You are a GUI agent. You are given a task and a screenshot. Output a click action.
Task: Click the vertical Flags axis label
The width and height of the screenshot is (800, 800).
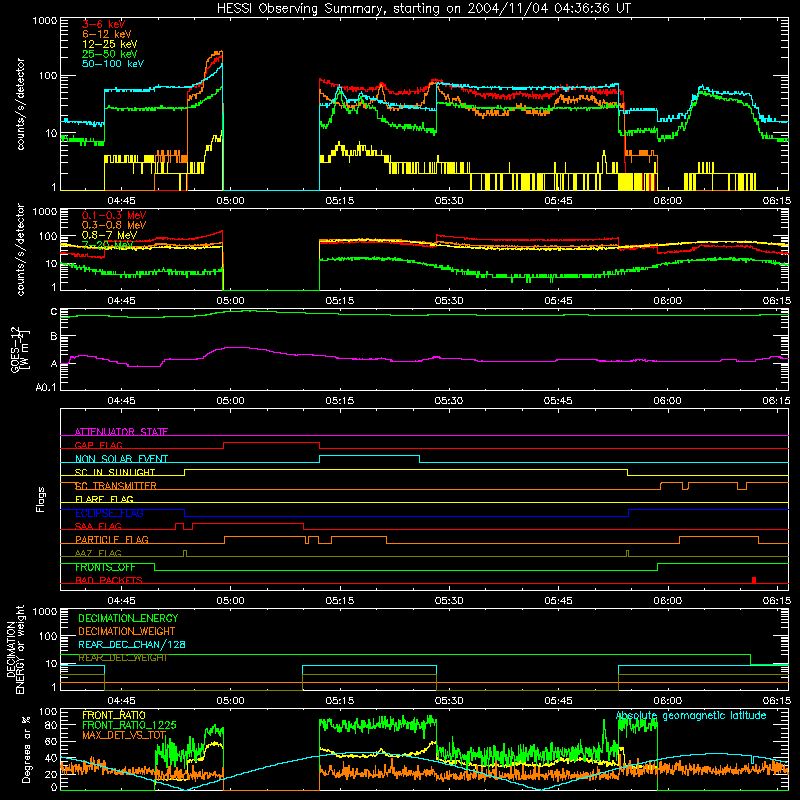coord(41,499)
